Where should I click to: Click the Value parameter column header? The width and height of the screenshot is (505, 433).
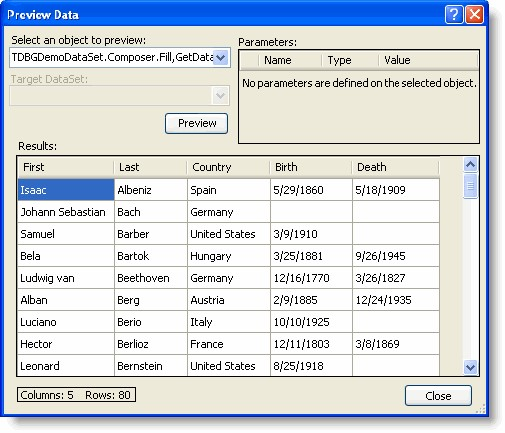point(428,60)
